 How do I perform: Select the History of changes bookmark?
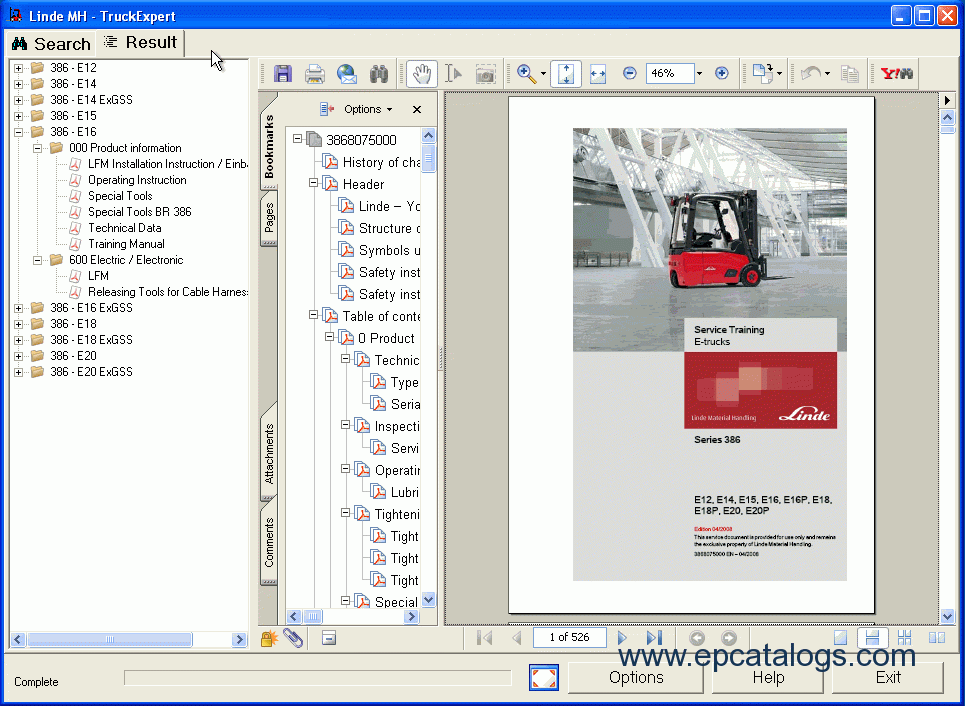pos(381,162)
